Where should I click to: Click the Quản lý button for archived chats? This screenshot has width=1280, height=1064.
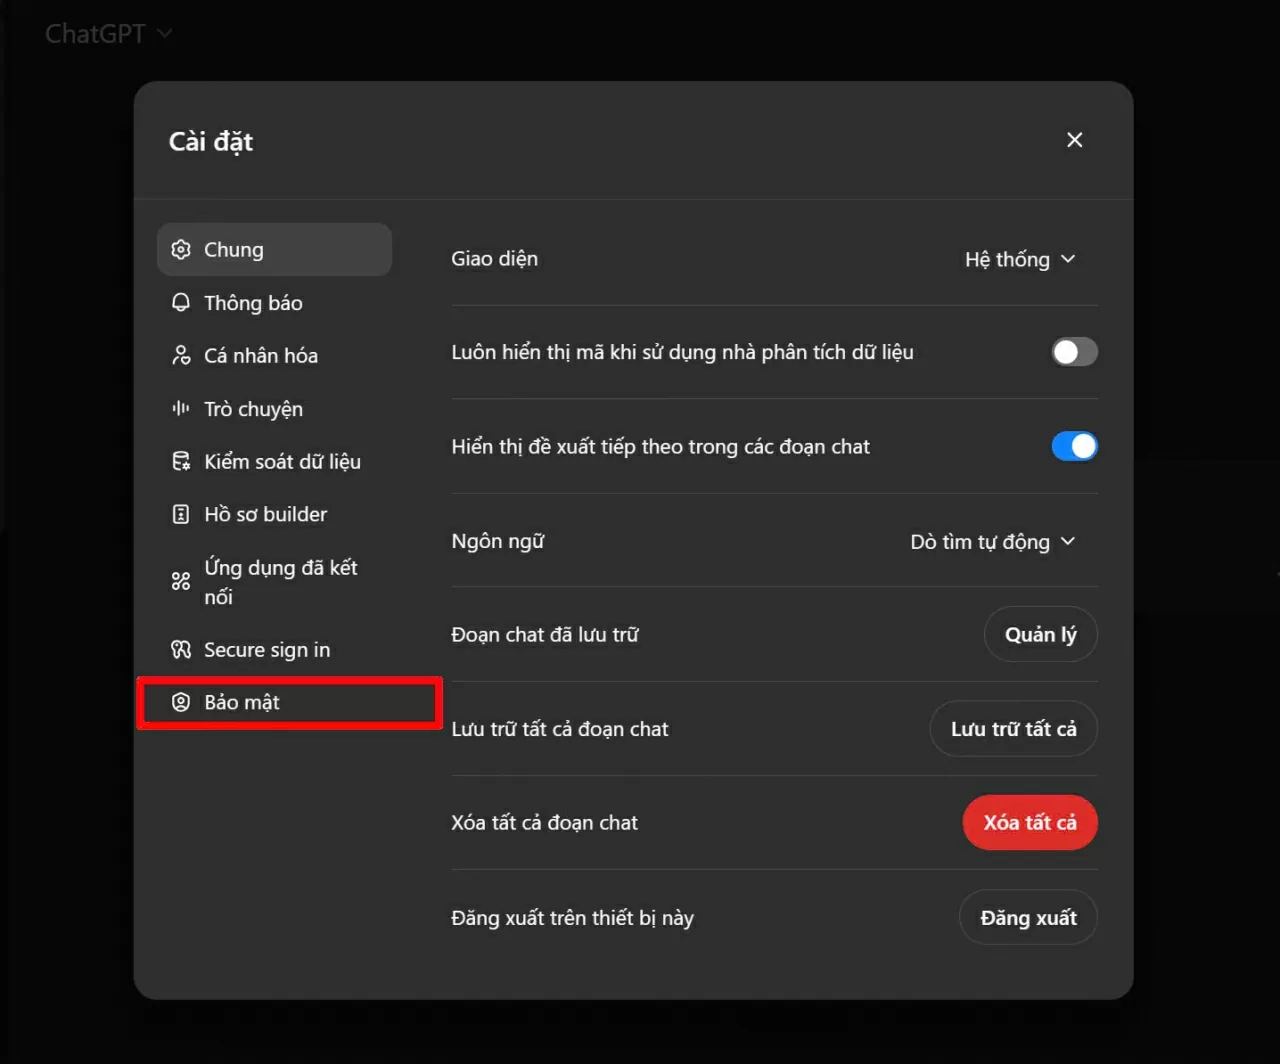coord(1040,635)
